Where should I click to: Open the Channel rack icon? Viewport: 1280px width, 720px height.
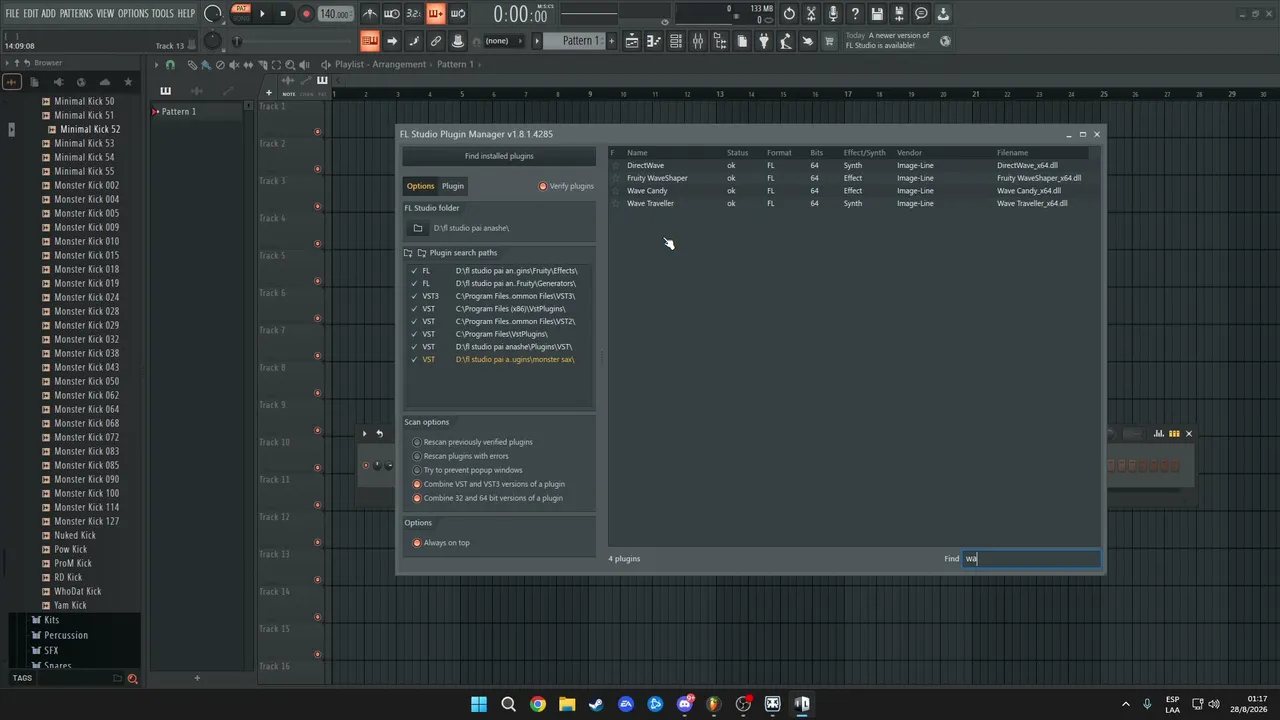(675, 41)
